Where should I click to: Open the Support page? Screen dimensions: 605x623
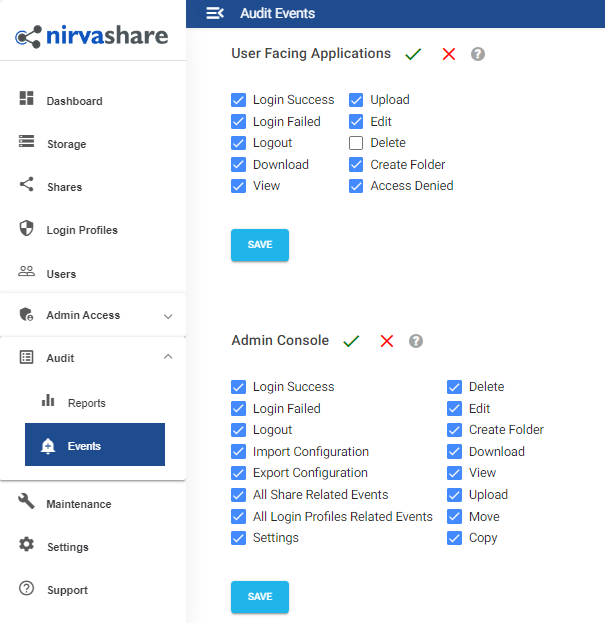(x=67, y=590)
